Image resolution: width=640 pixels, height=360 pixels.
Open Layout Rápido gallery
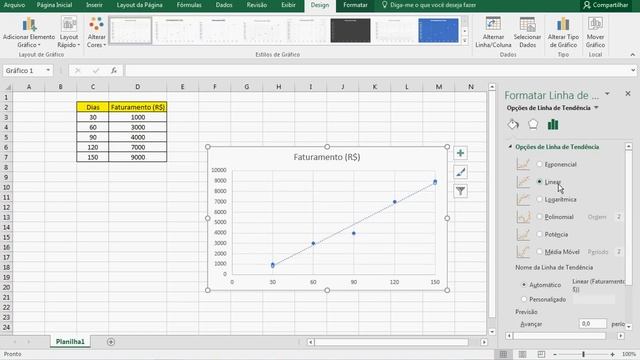pos(69,32)
